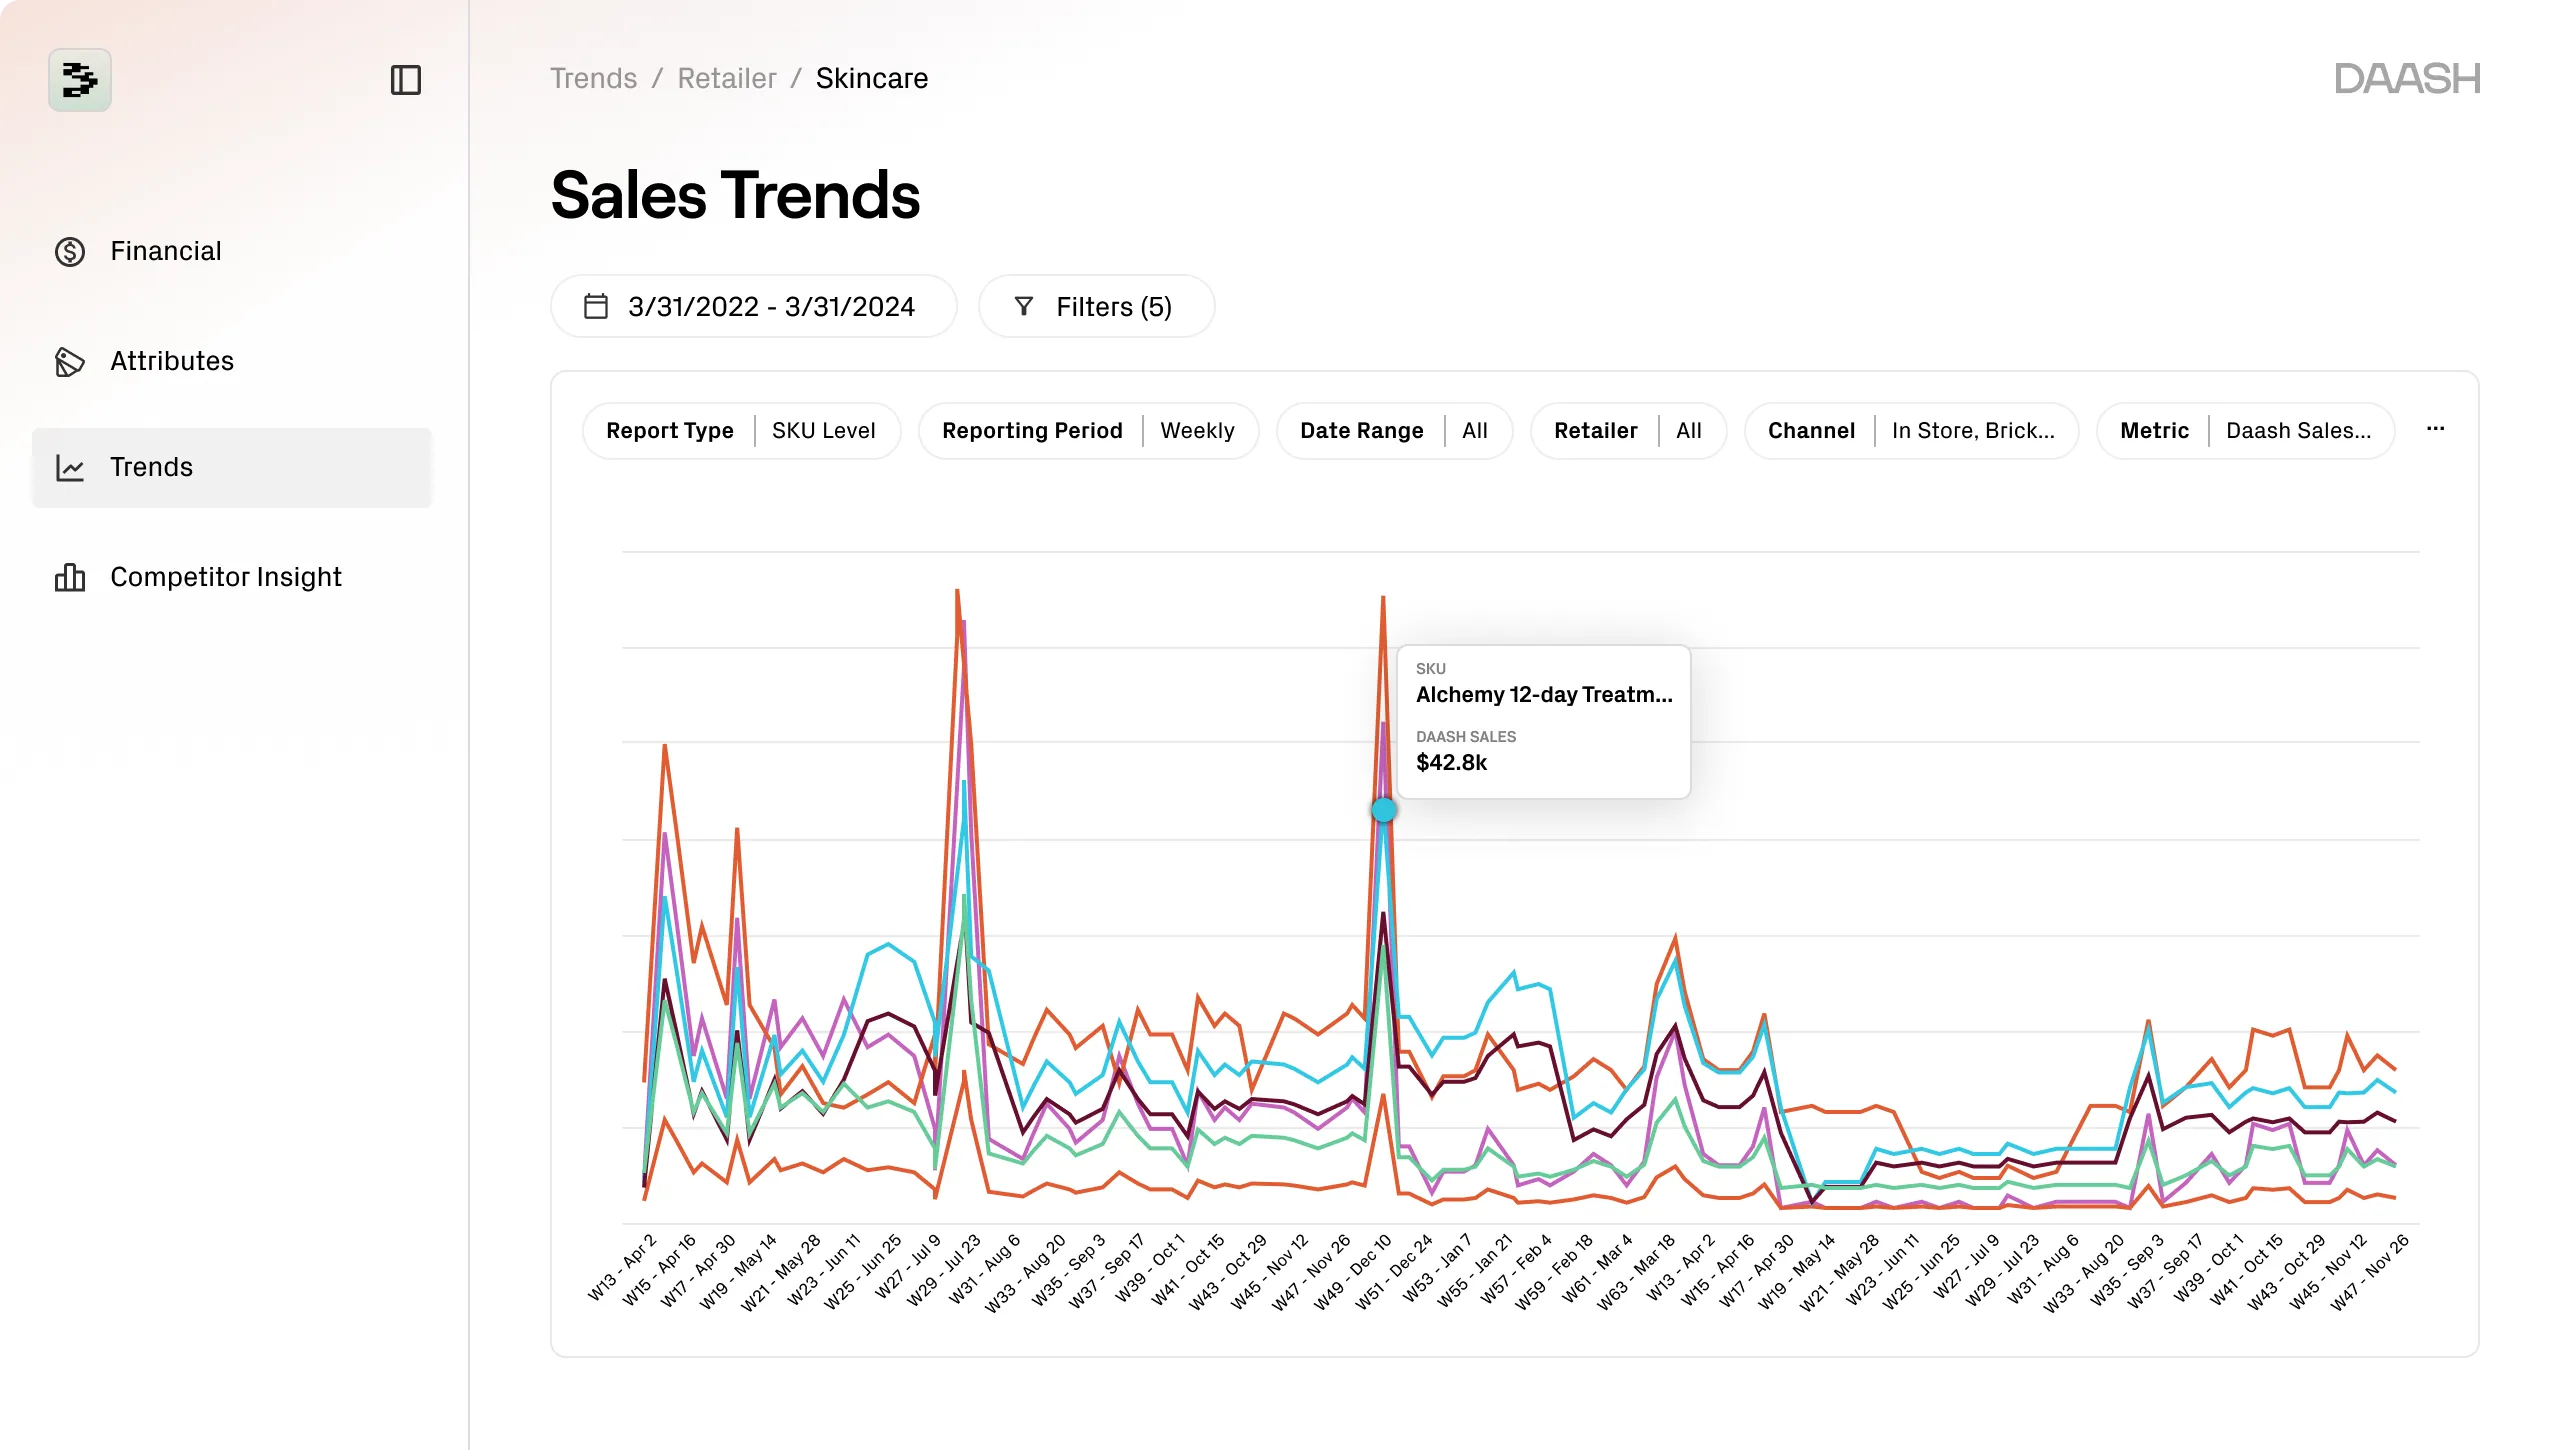Click the Trends breadcrumb link

coord(593,78)
